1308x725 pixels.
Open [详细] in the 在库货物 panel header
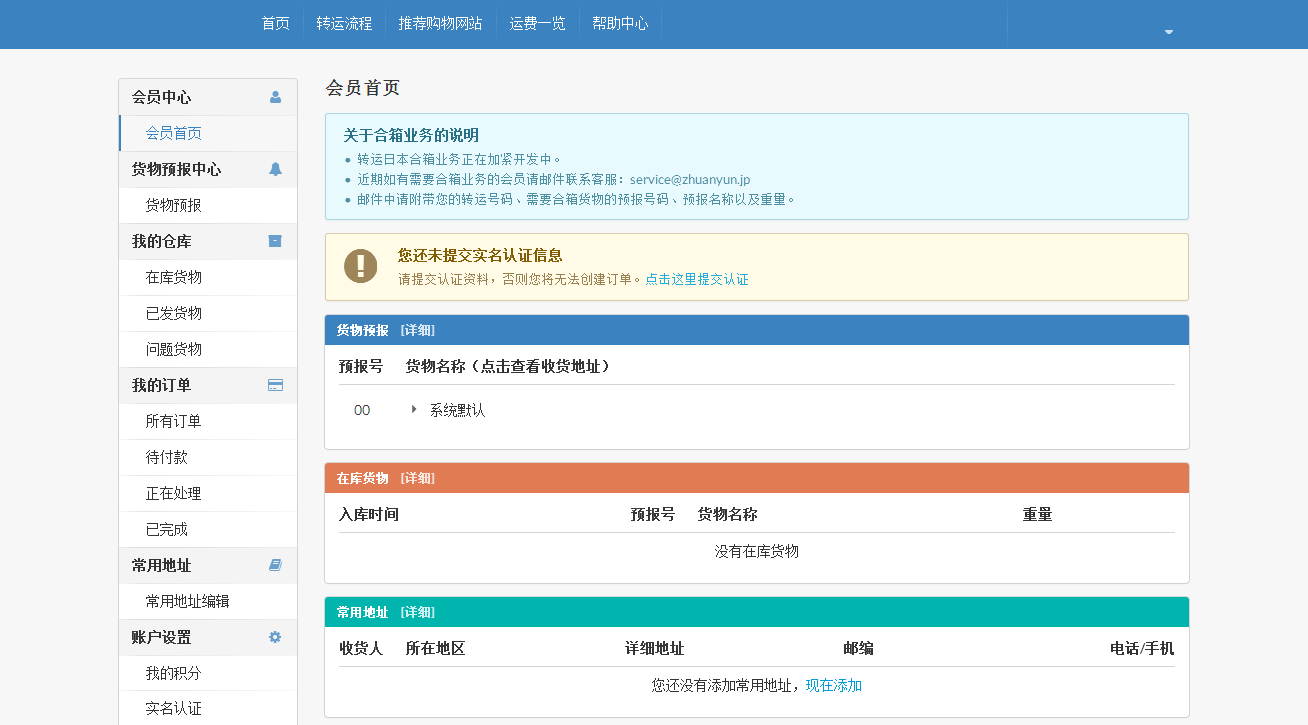coord(417,478)
